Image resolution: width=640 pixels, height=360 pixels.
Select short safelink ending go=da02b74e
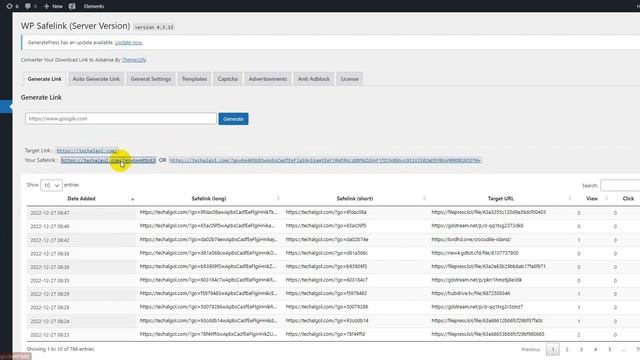(x=327, y=240)
